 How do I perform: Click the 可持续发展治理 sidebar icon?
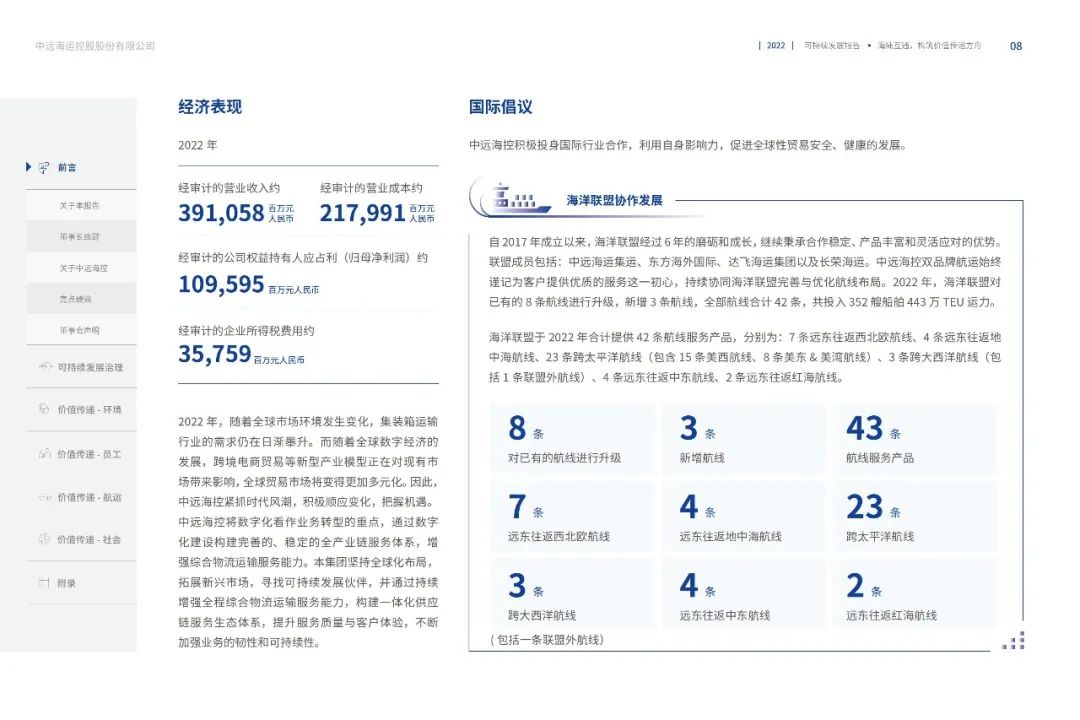[x=45, y=367]
